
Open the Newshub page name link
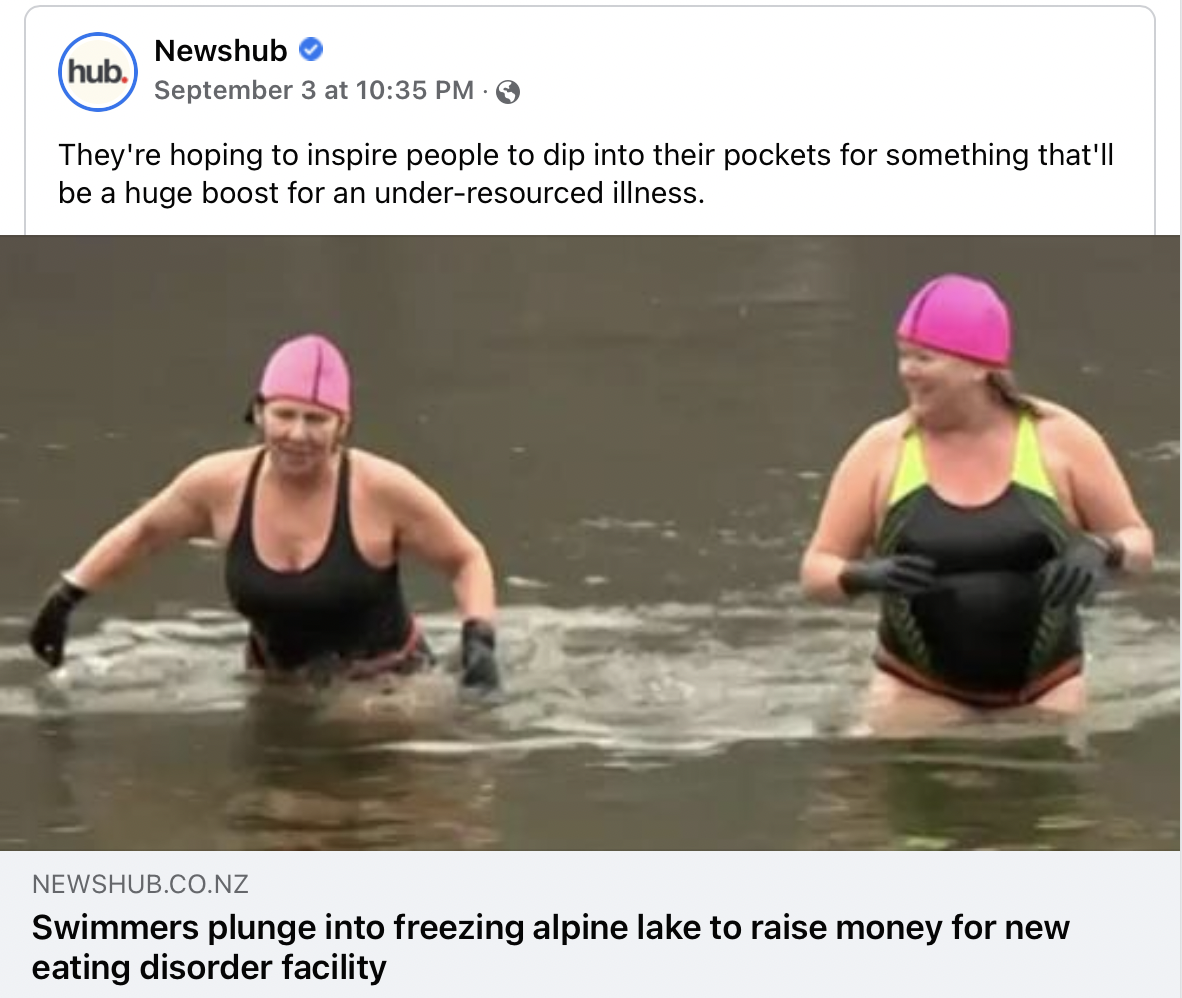click(221, 51)
